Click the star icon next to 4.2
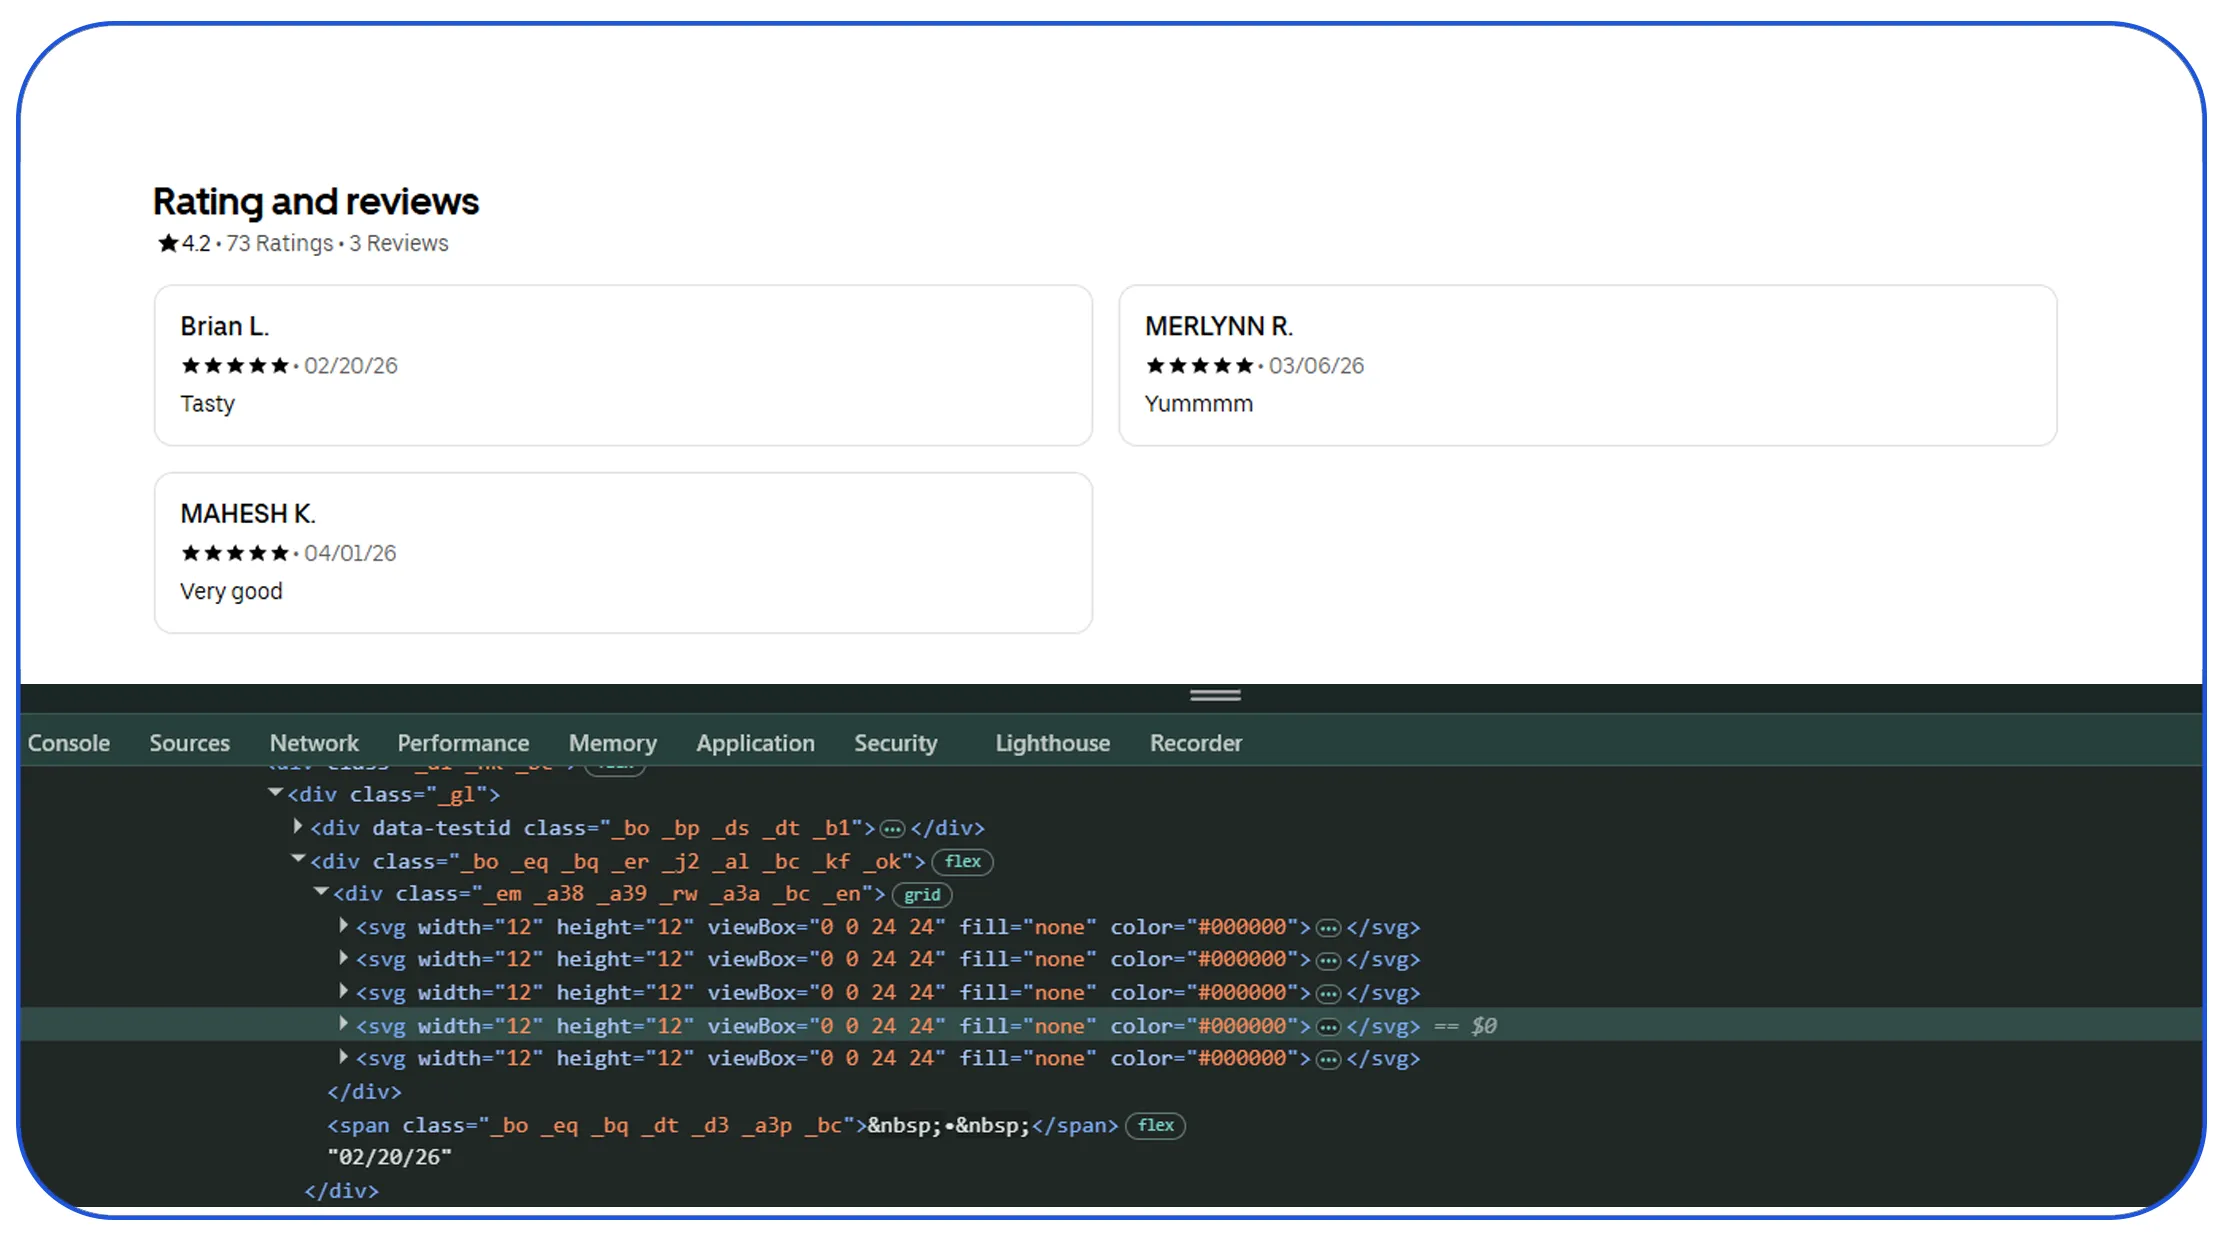The height and width of the screenshot is (1240, 2223). 168,243
